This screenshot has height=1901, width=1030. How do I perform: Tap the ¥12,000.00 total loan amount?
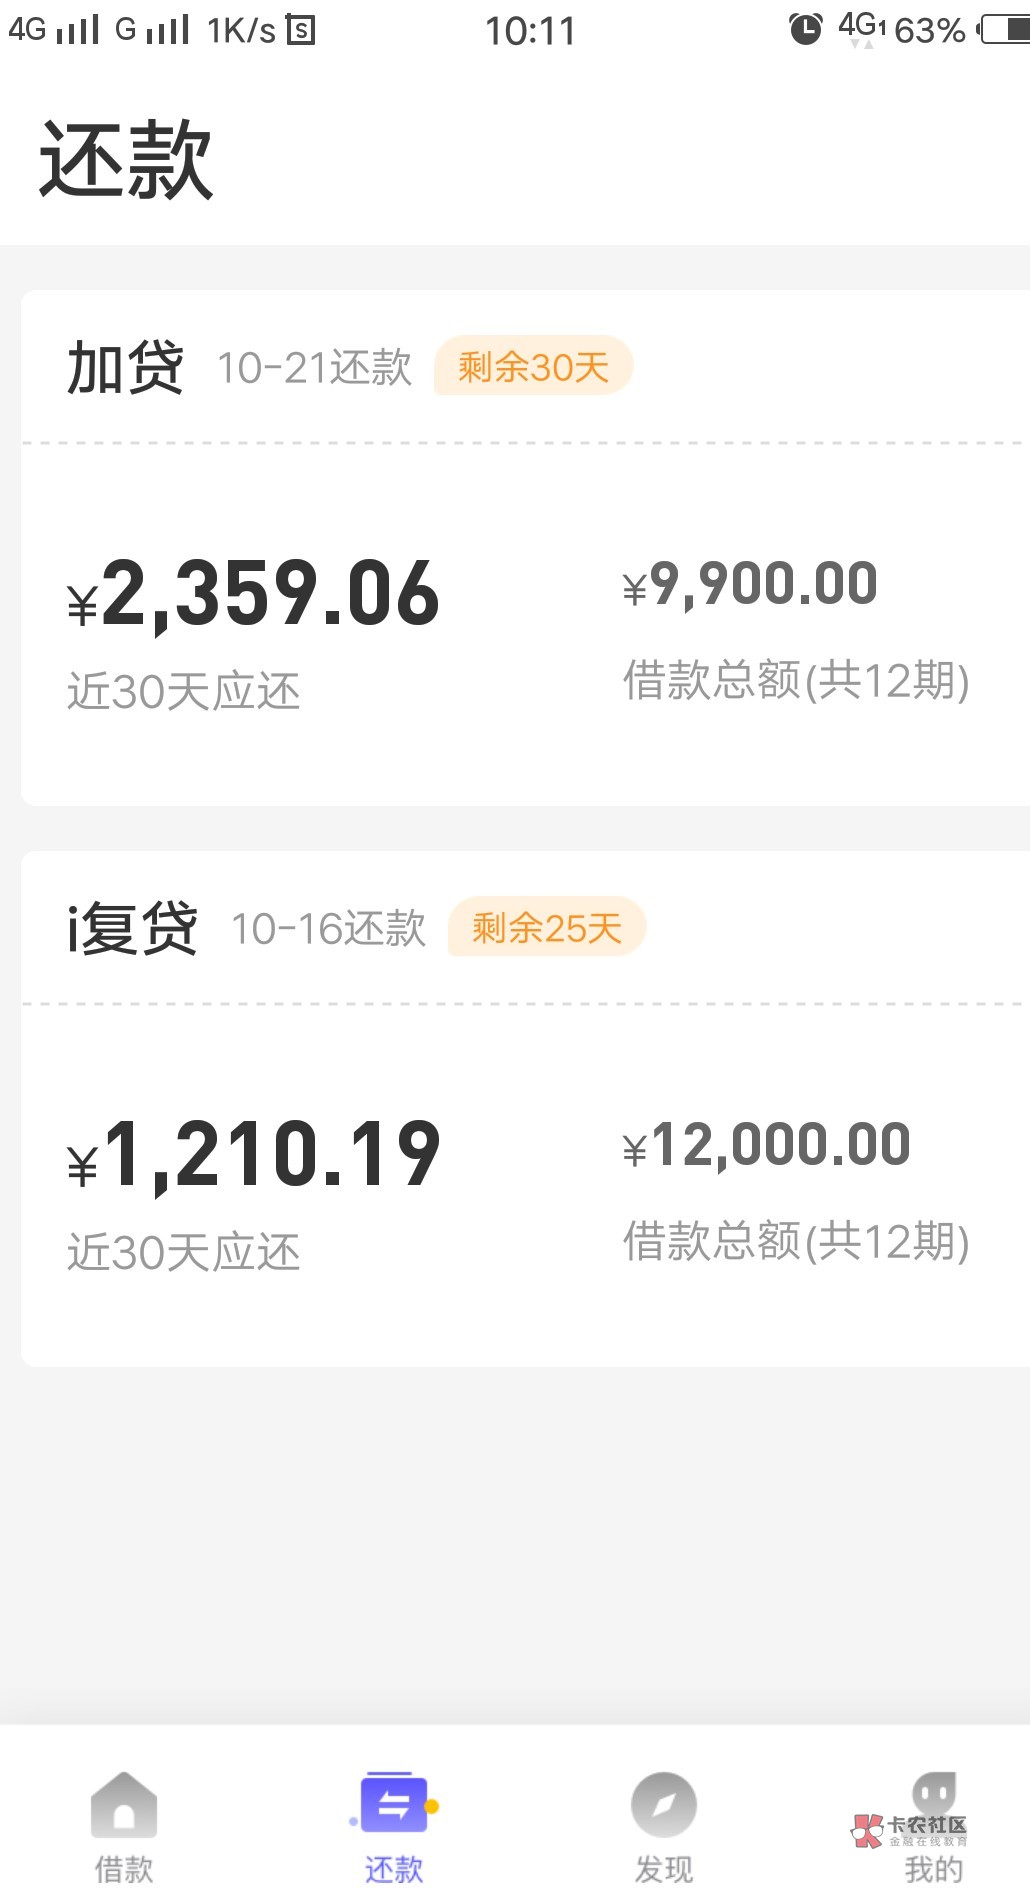coord(766,1145)
